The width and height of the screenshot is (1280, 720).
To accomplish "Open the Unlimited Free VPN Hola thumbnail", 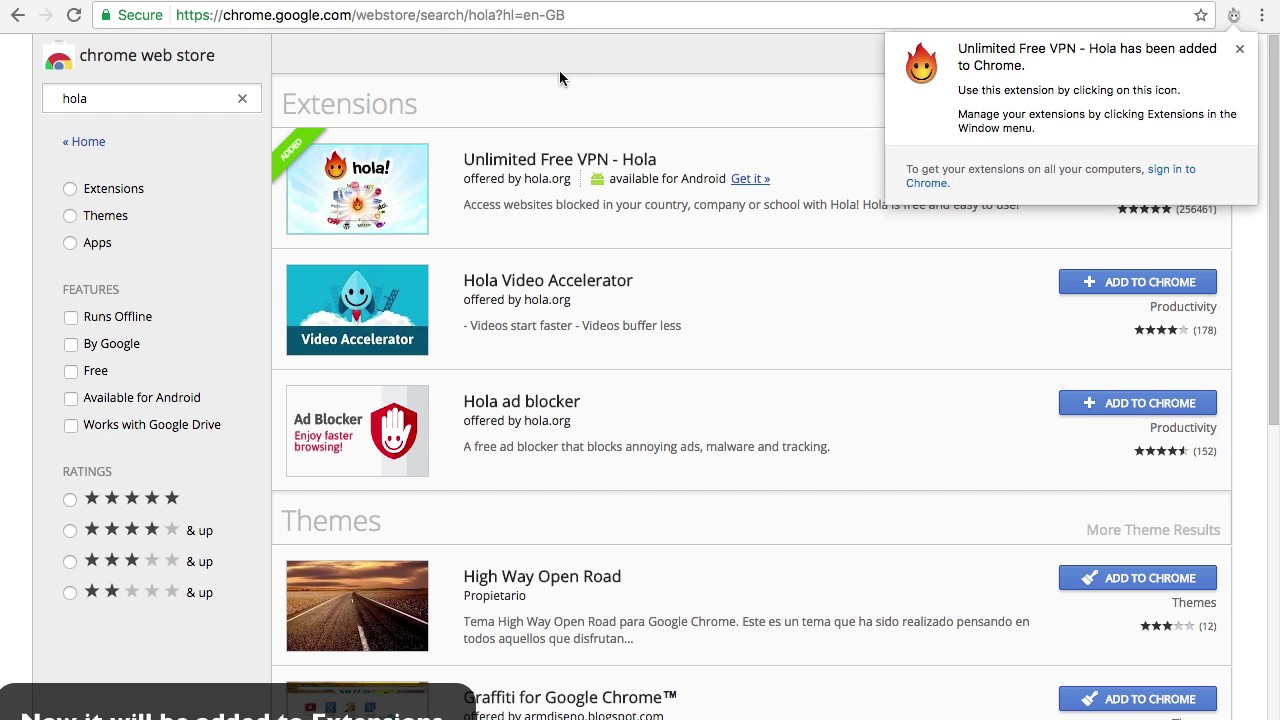I will click(x=357, y=189).
